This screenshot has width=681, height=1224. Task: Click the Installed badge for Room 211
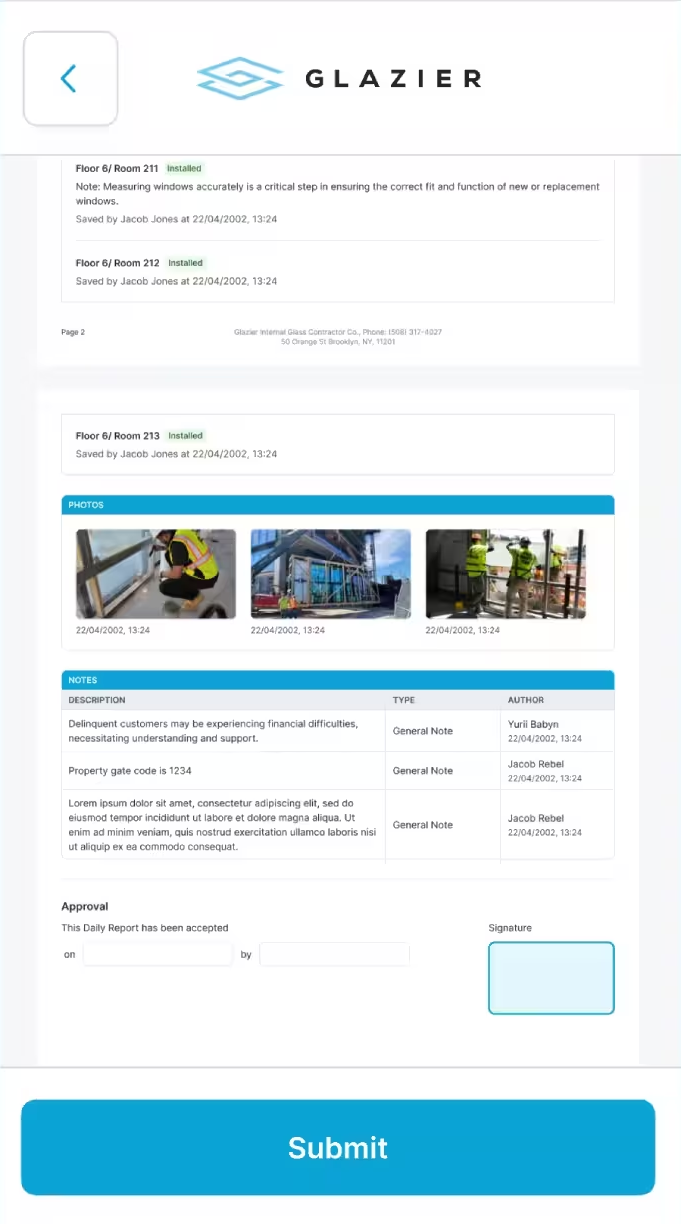[185, 169]
